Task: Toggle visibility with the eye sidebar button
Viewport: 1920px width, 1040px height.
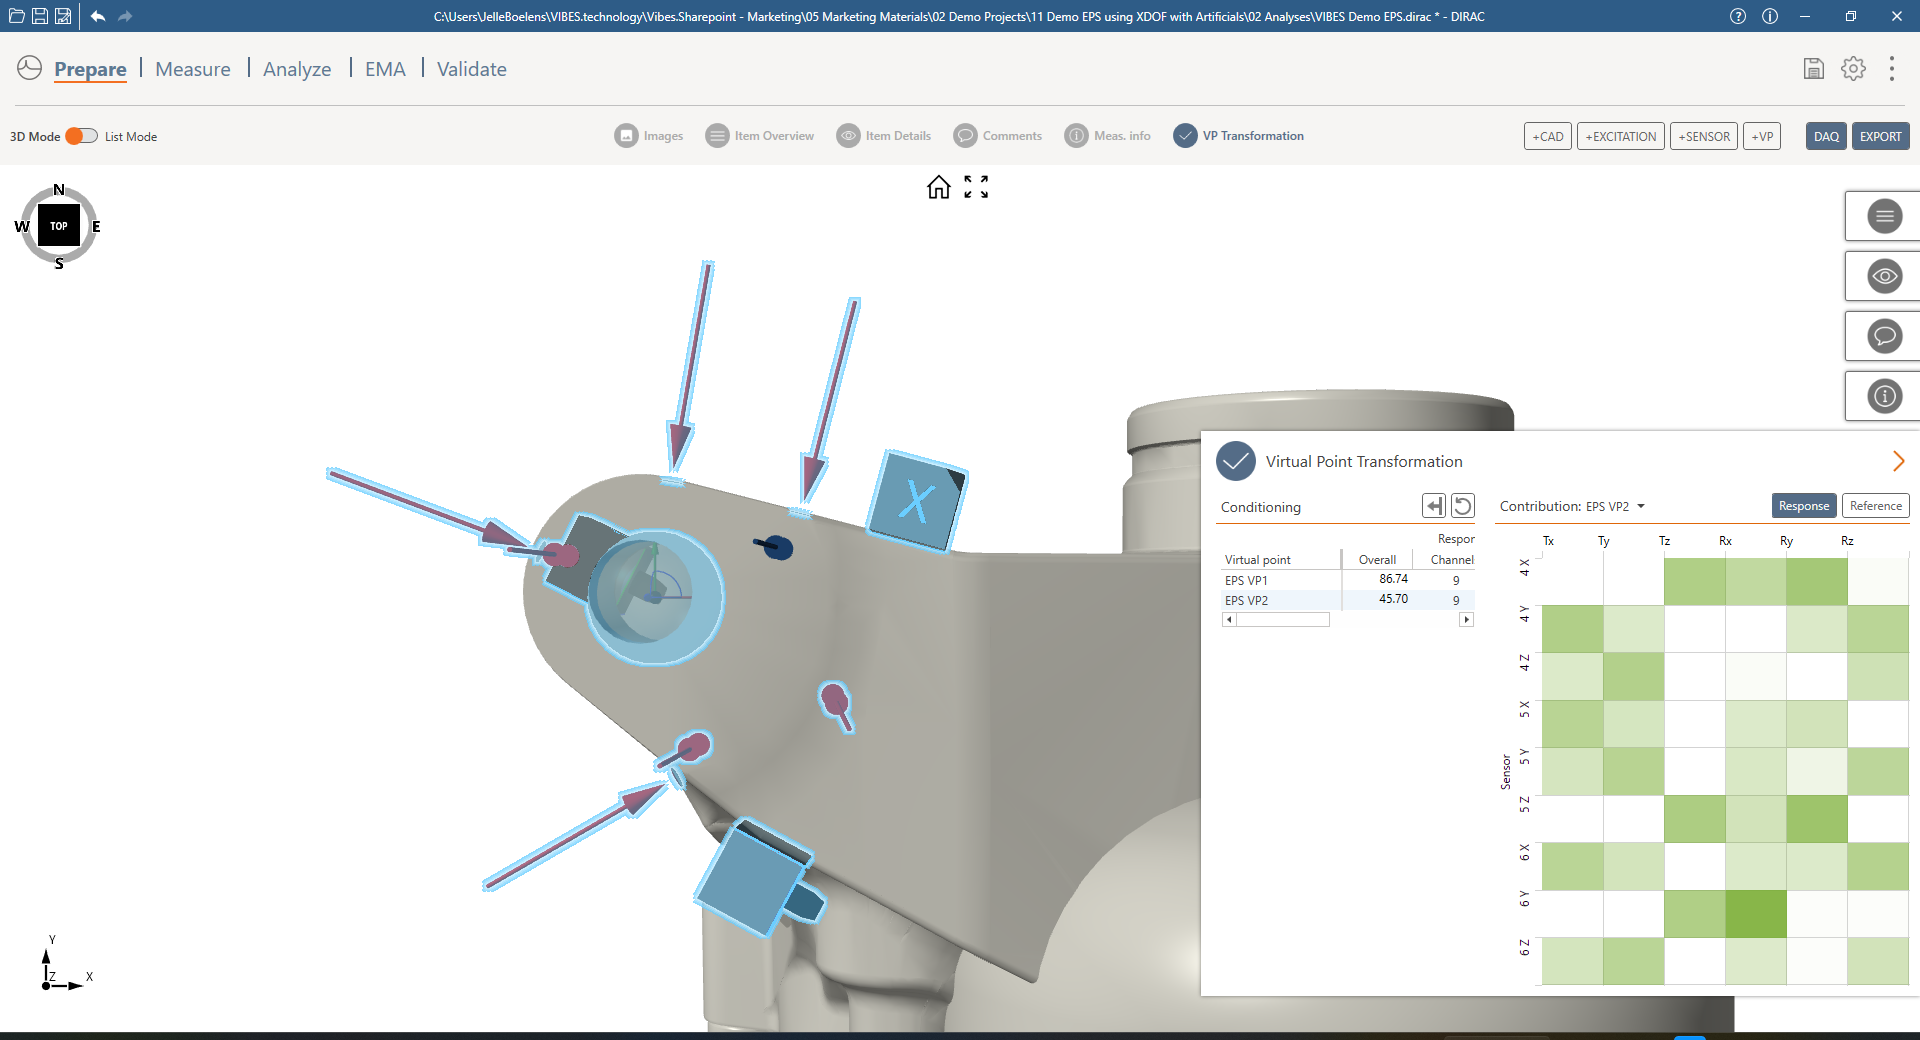Action: (x=1884, y=276)
